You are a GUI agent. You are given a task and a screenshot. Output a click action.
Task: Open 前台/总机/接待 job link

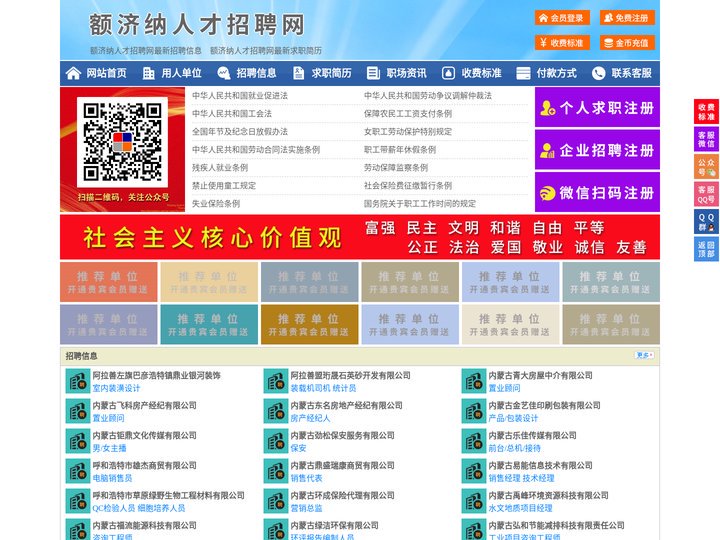click(x=514, y=448)
